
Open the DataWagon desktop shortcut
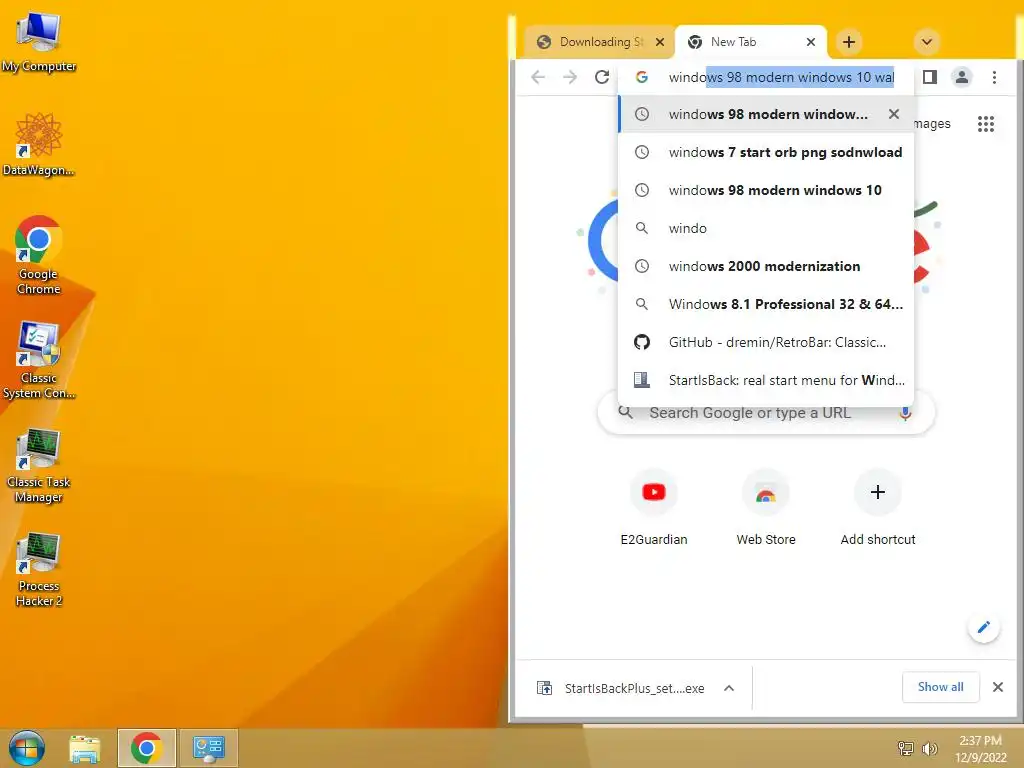click(39, 144)
